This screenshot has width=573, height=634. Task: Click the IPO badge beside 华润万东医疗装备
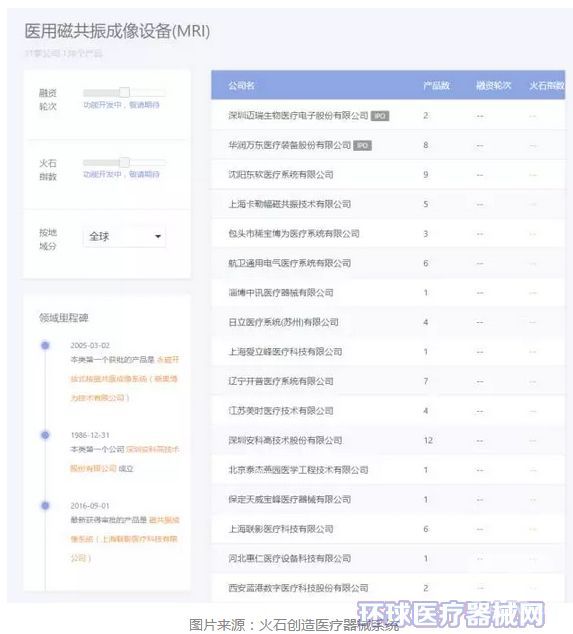pyautogui.click(x=362, y=146)
